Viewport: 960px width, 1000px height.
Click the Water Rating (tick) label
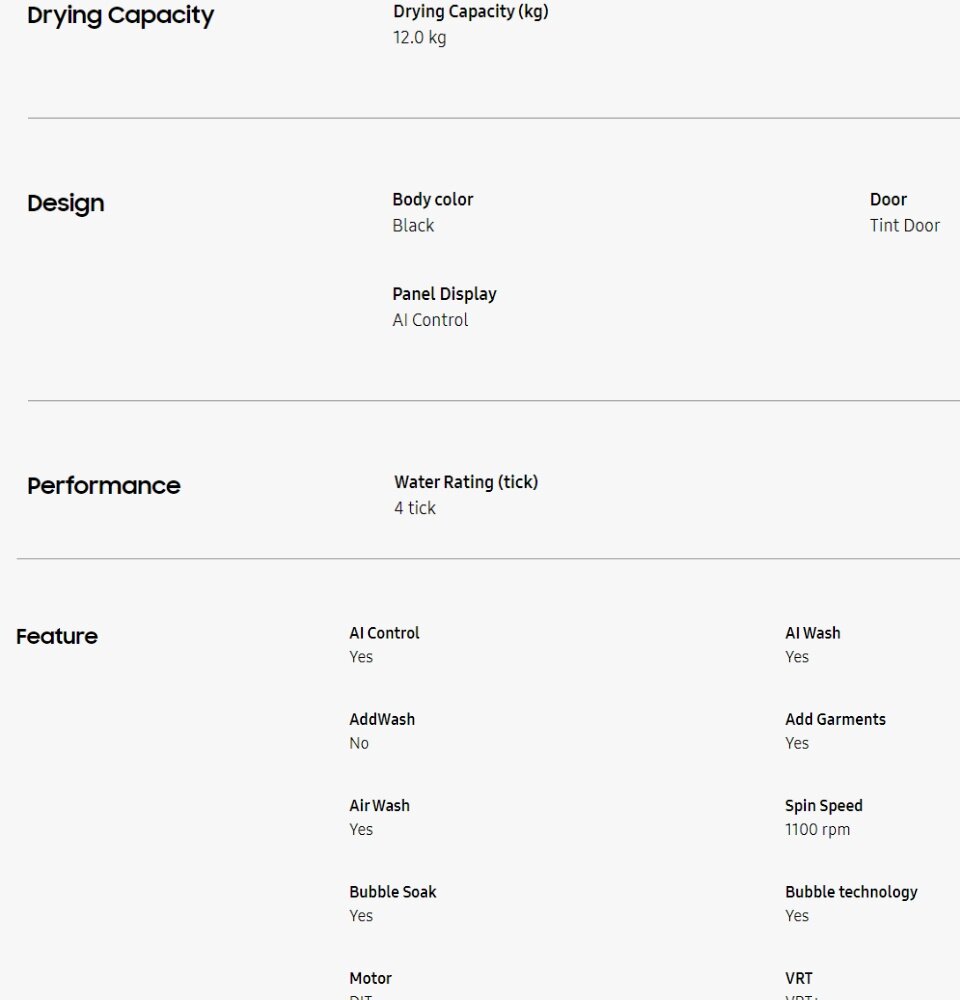(466, 482)
